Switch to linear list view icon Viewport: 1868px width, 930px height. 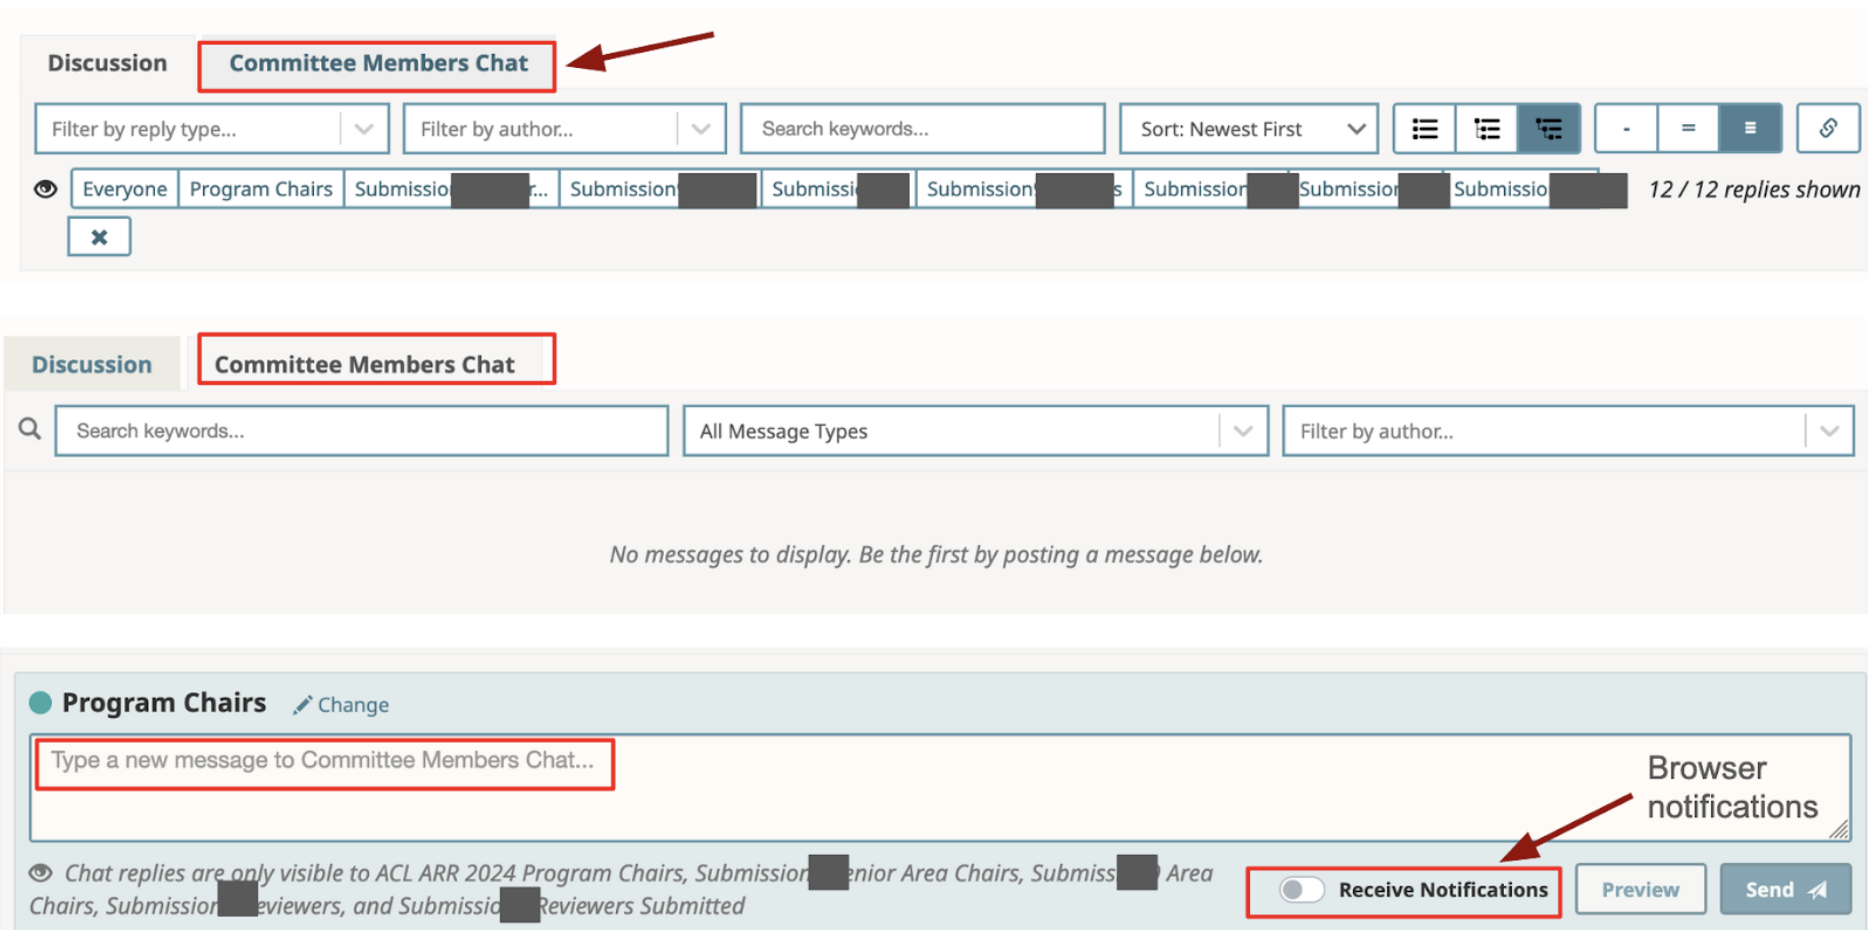1425,129
